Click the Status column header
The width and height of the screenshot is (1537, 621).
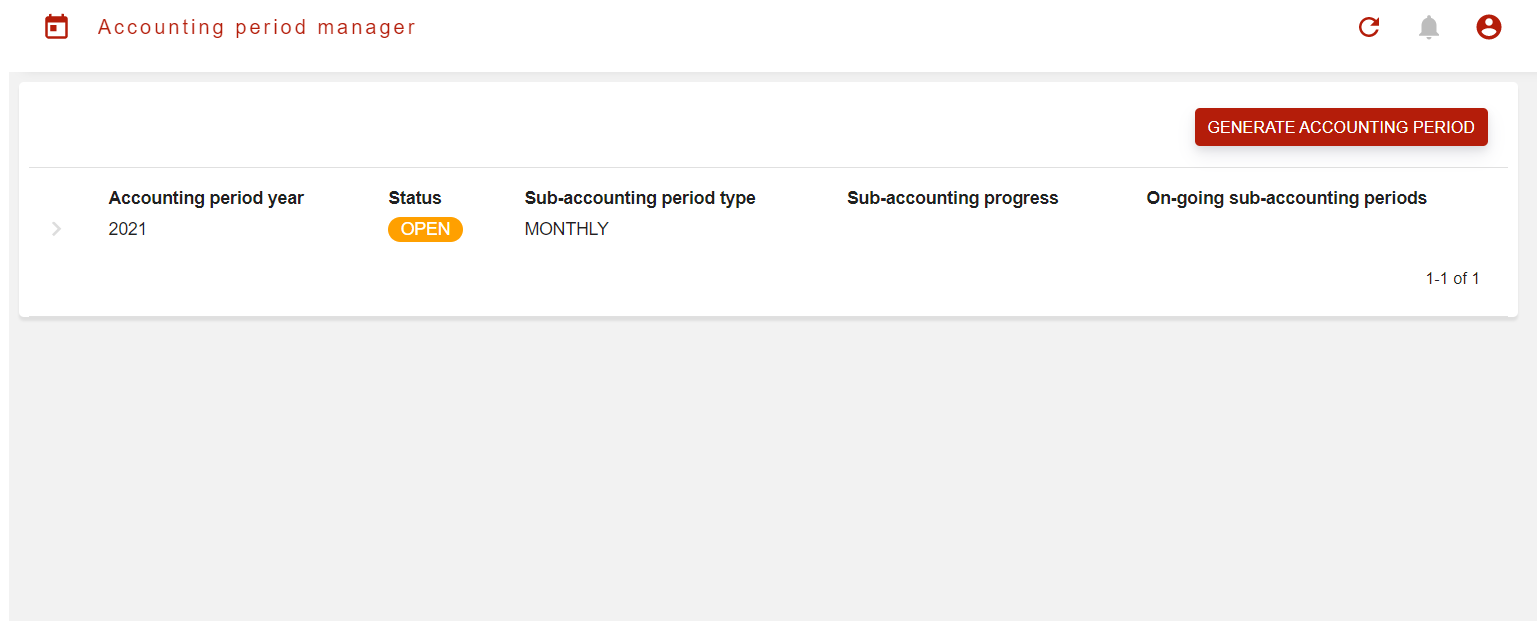[415, 198]
